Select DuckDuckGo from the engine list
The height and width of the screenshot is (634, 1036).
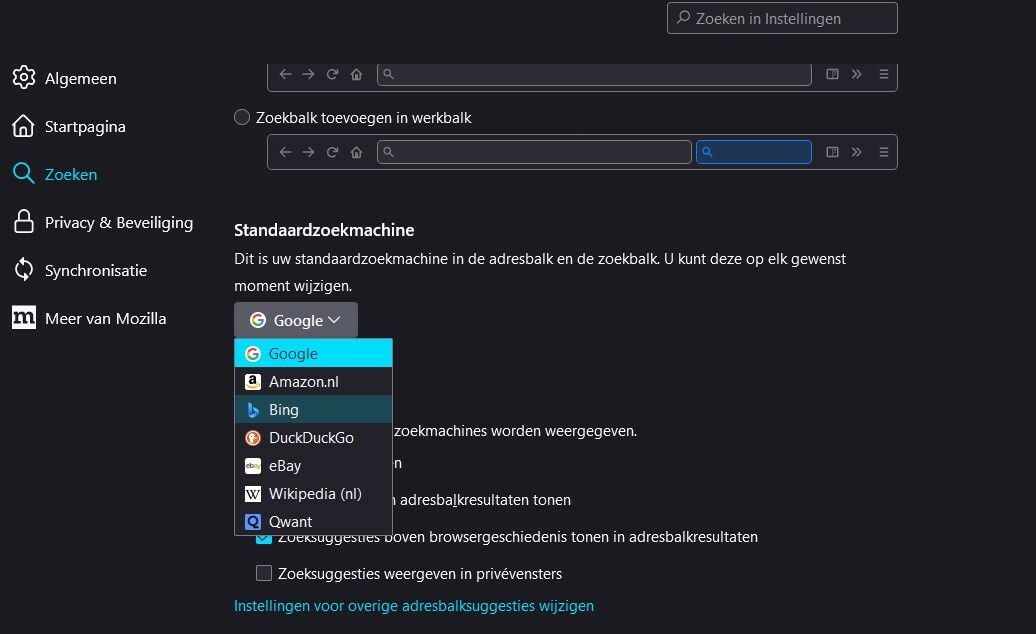click(313, 438)
